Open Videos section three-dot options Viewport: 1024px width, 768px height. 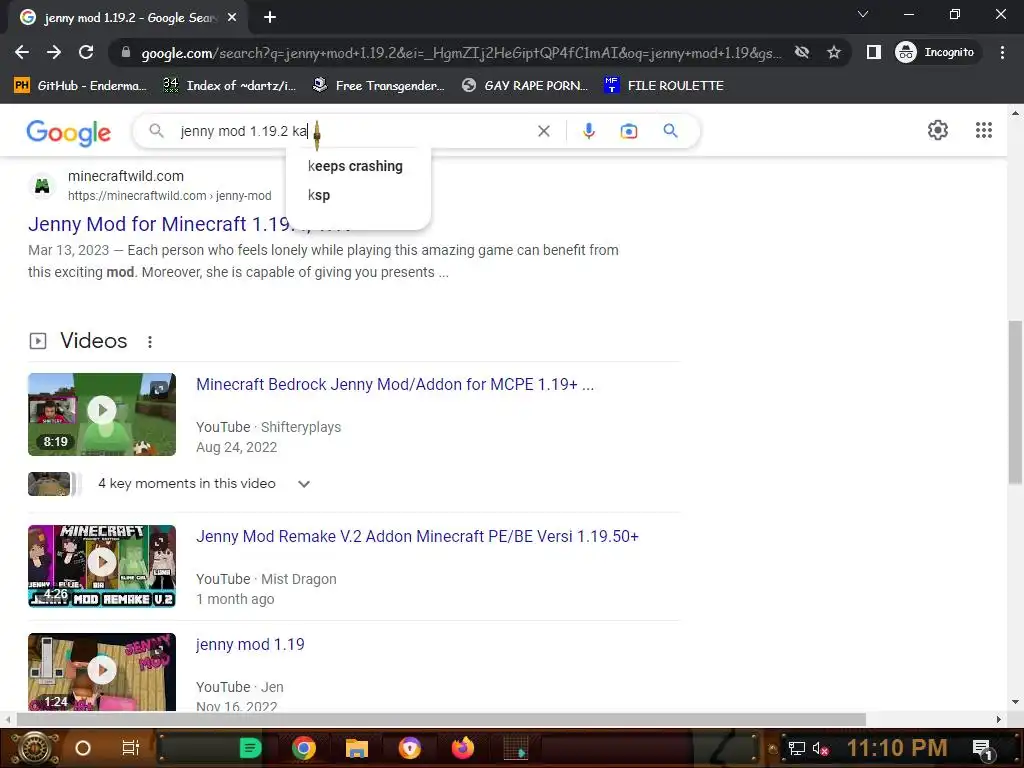click(150, 342)
